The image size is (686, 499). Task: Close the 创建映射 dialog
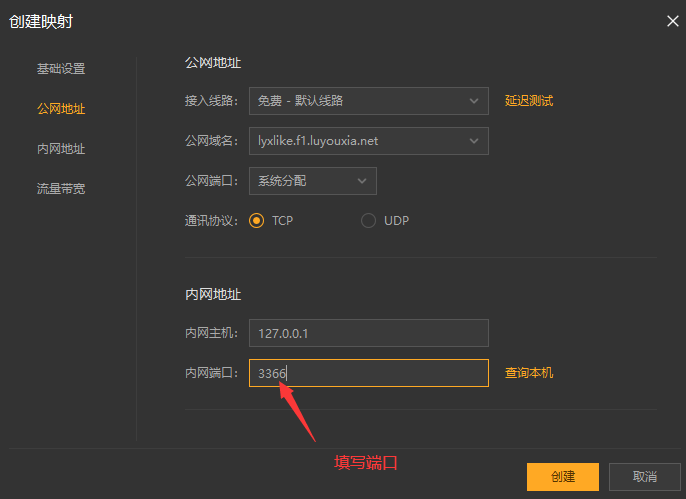click(x=672, y=21)
